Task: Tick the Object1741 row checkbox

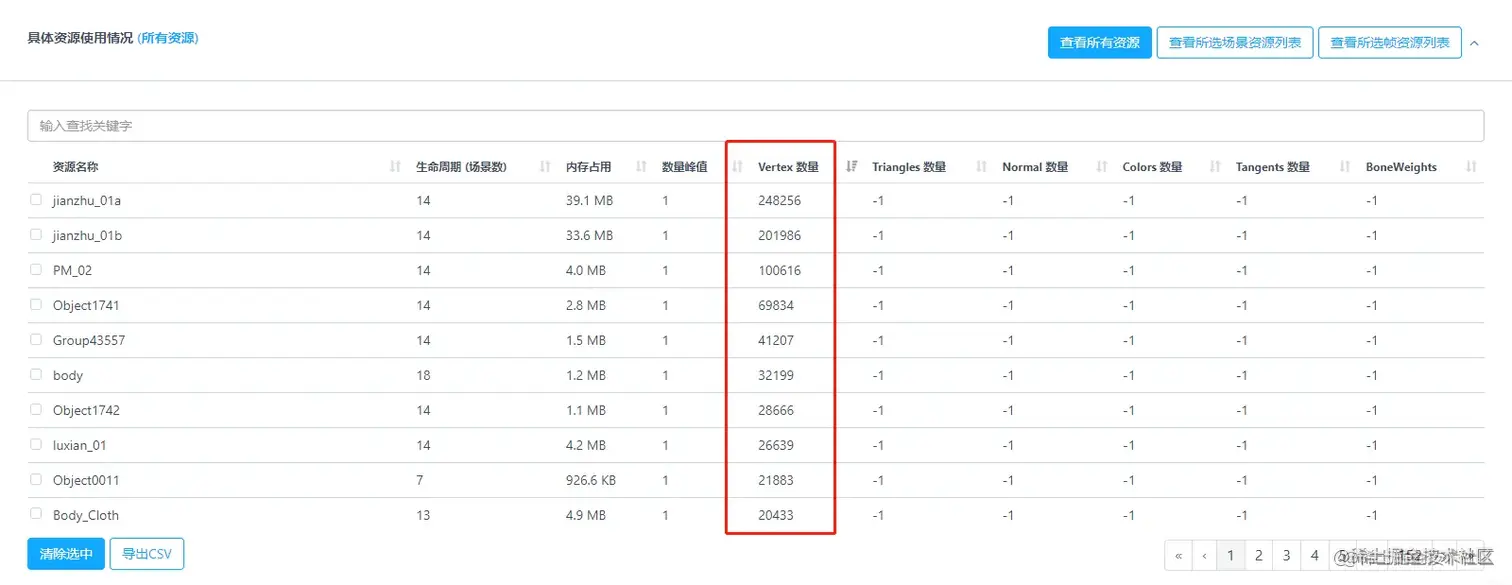Action: (36, 305)
